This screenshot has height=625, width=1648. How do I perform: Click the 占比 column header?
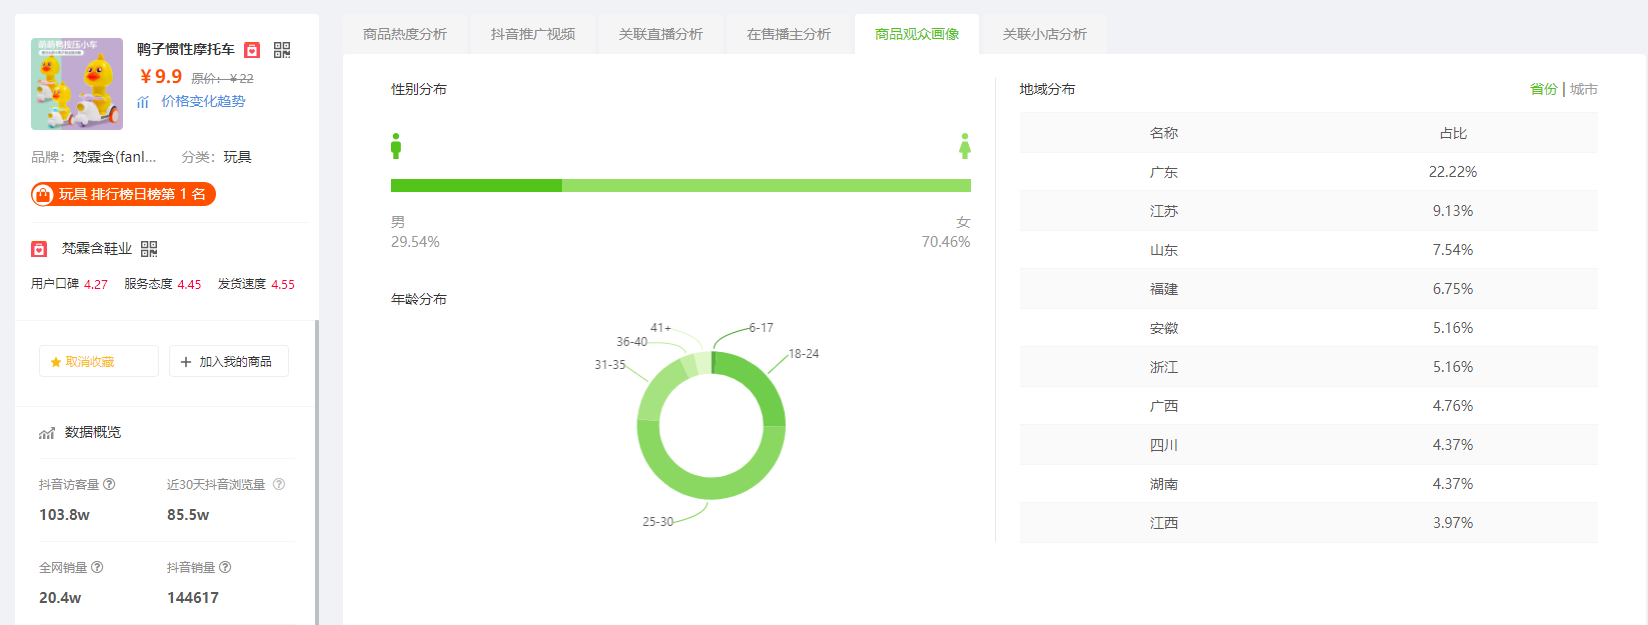pos(1453,133)
